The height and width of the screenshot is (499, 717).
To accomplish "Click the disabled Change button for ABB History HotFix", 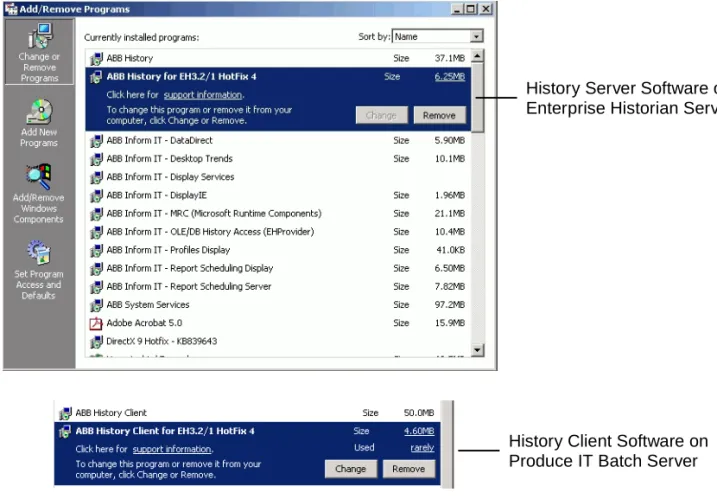I will (x=381, y=115).
